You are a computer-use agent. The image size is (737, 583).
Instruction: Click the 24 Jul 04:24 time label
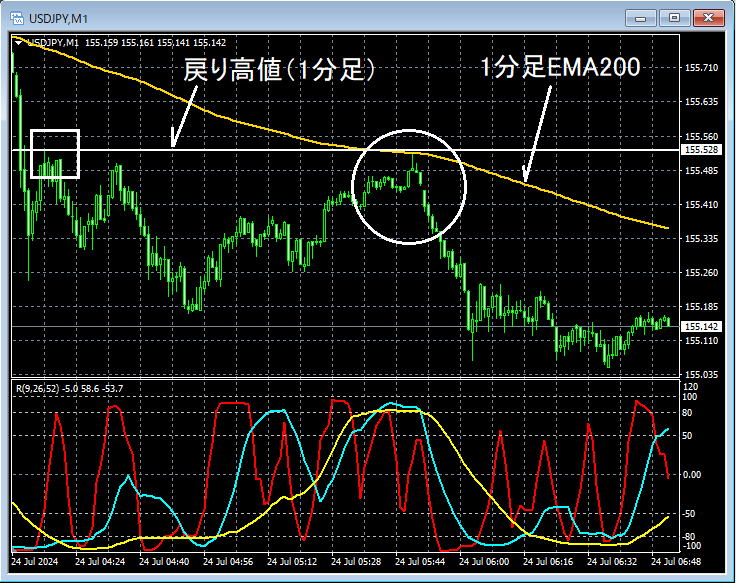pyautogui.click(x=100, y=562)
